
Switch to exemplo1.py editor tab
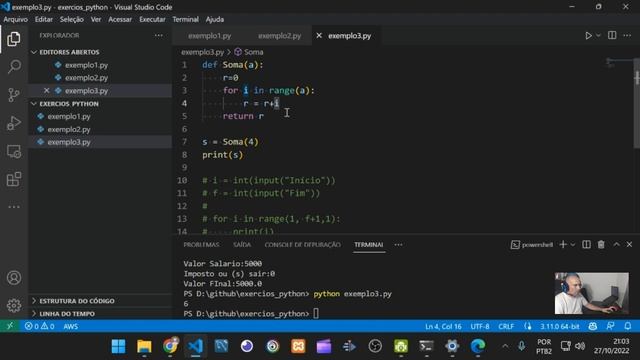pos(209,36)
